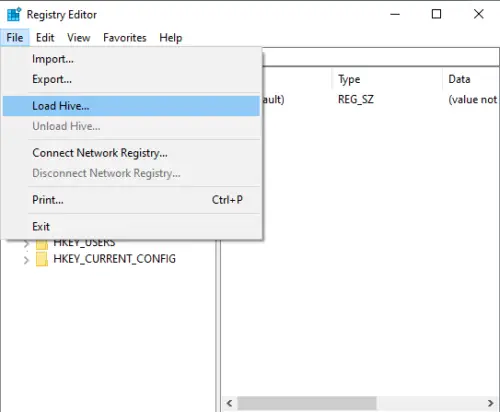The image size is (500, 412).
Task: Expand the HKEY_USERS tree node
Action: 26,244
